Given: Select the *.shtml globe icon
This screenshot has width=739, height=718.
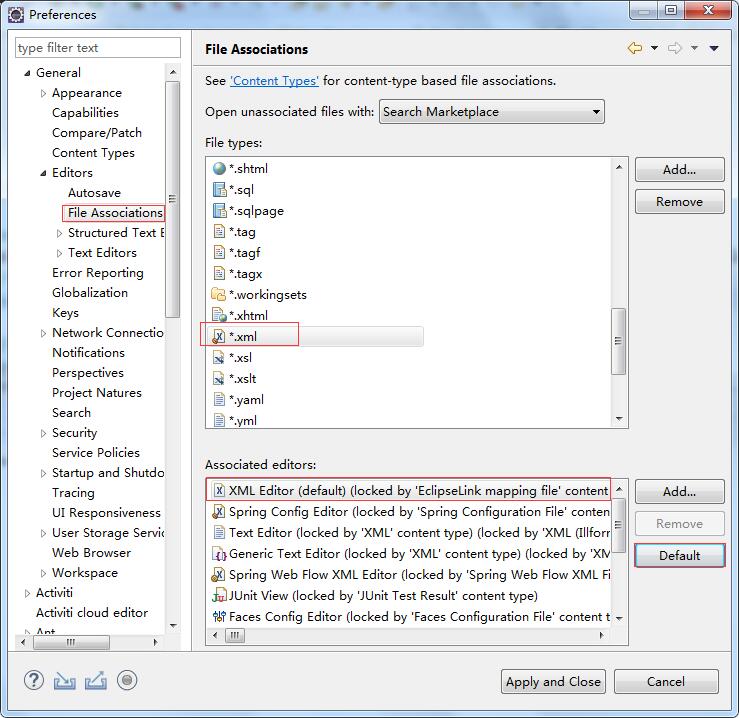Looking at the screenshot, I should coord(219,168).
